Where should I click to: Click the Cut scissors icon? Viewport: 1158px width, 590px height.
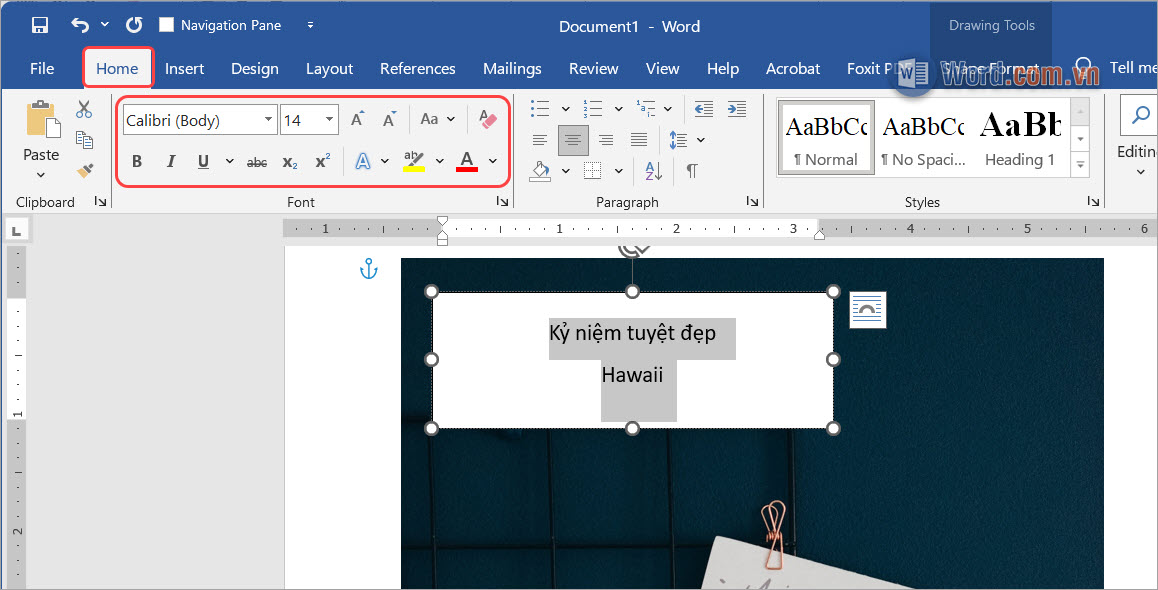tap(84, 109)
